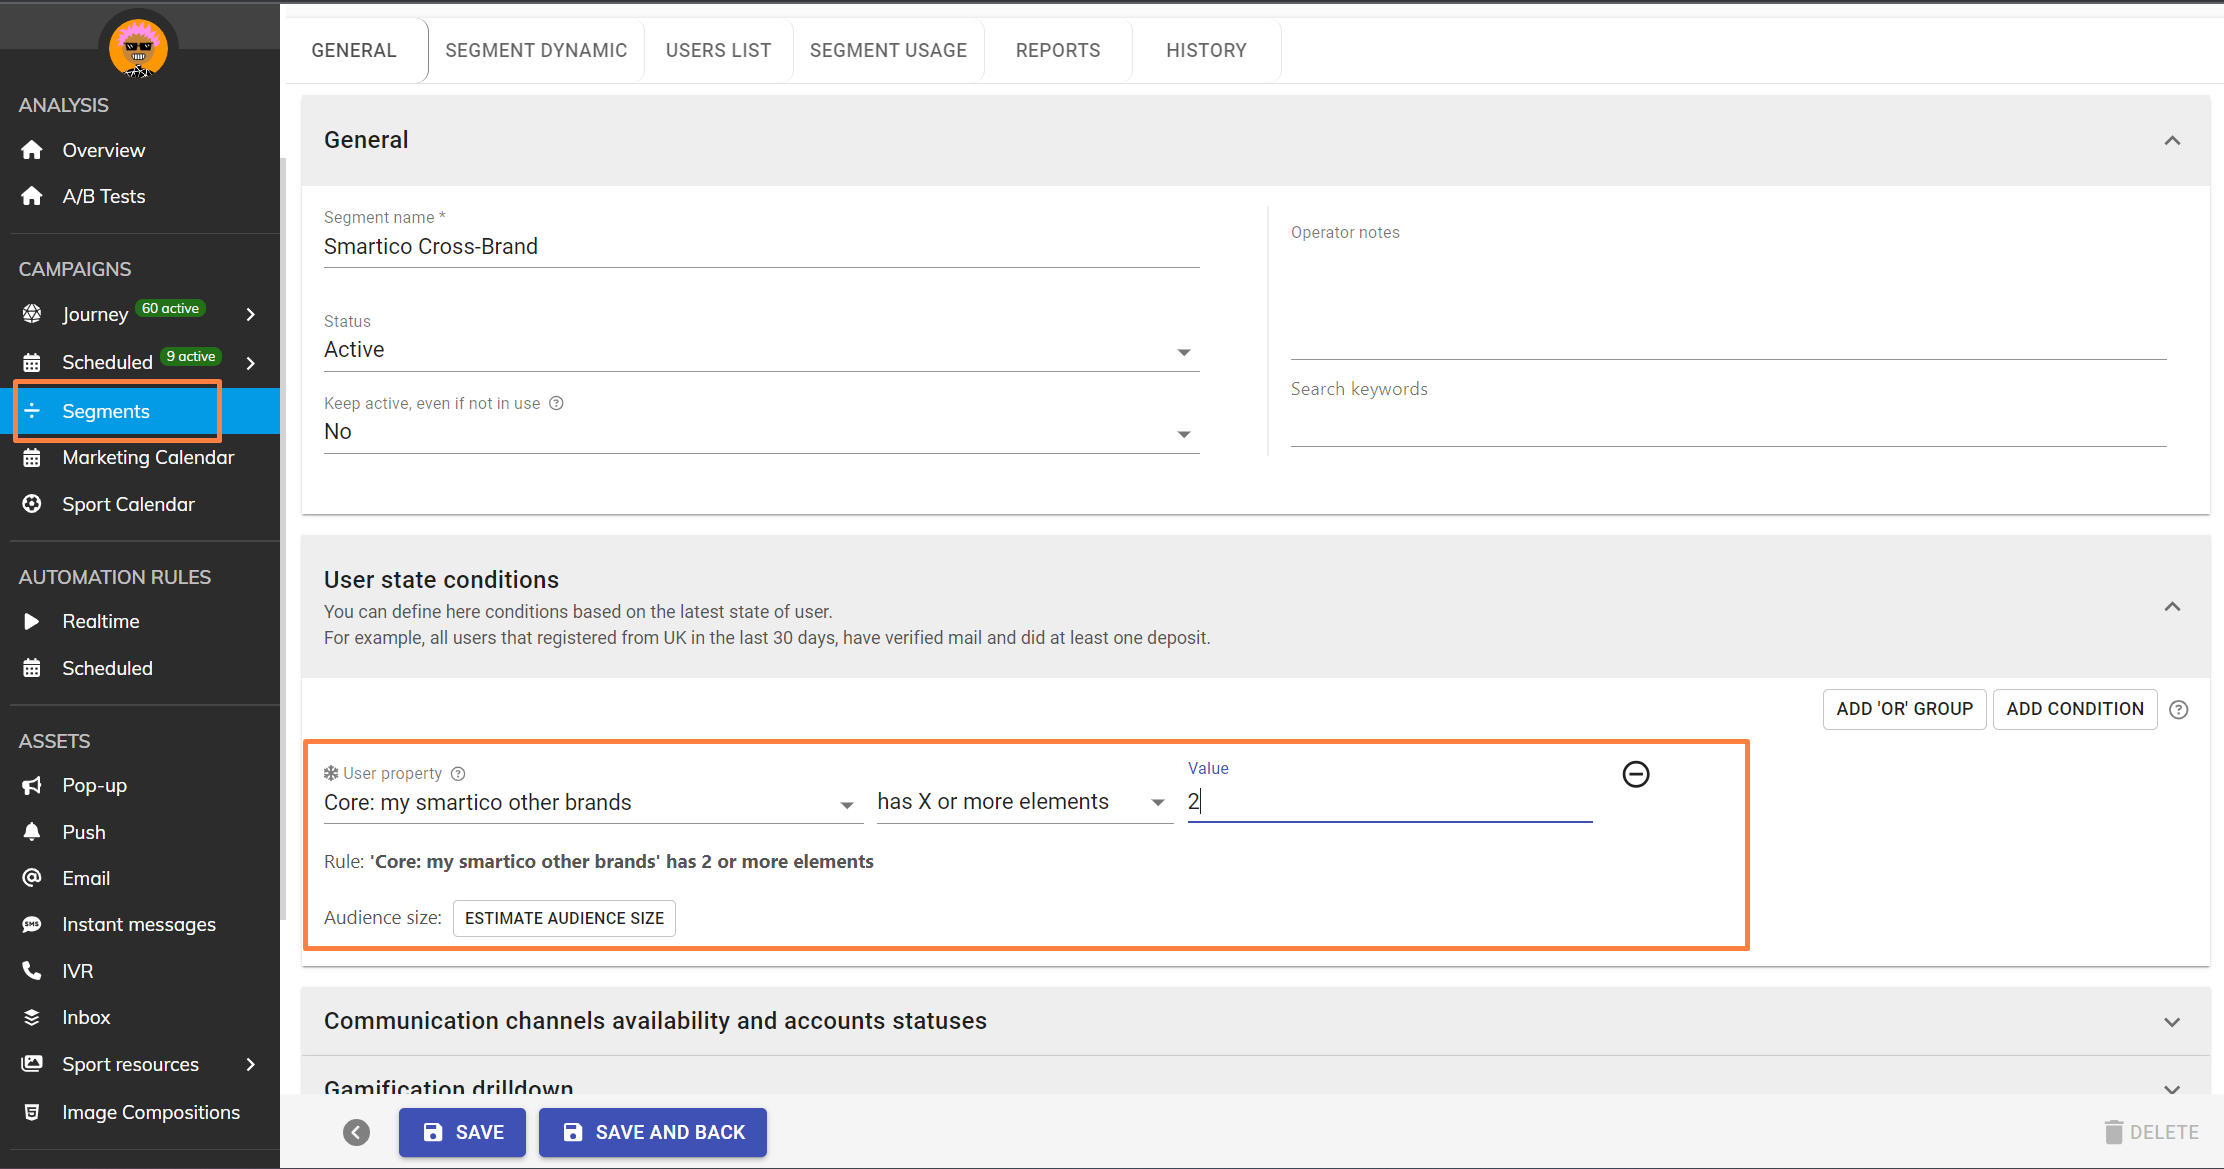Image resolution: width=2224 pixels, height=1169 pixels.
Task: Expand Communication channels availability section
Action: (2172, 1022)
